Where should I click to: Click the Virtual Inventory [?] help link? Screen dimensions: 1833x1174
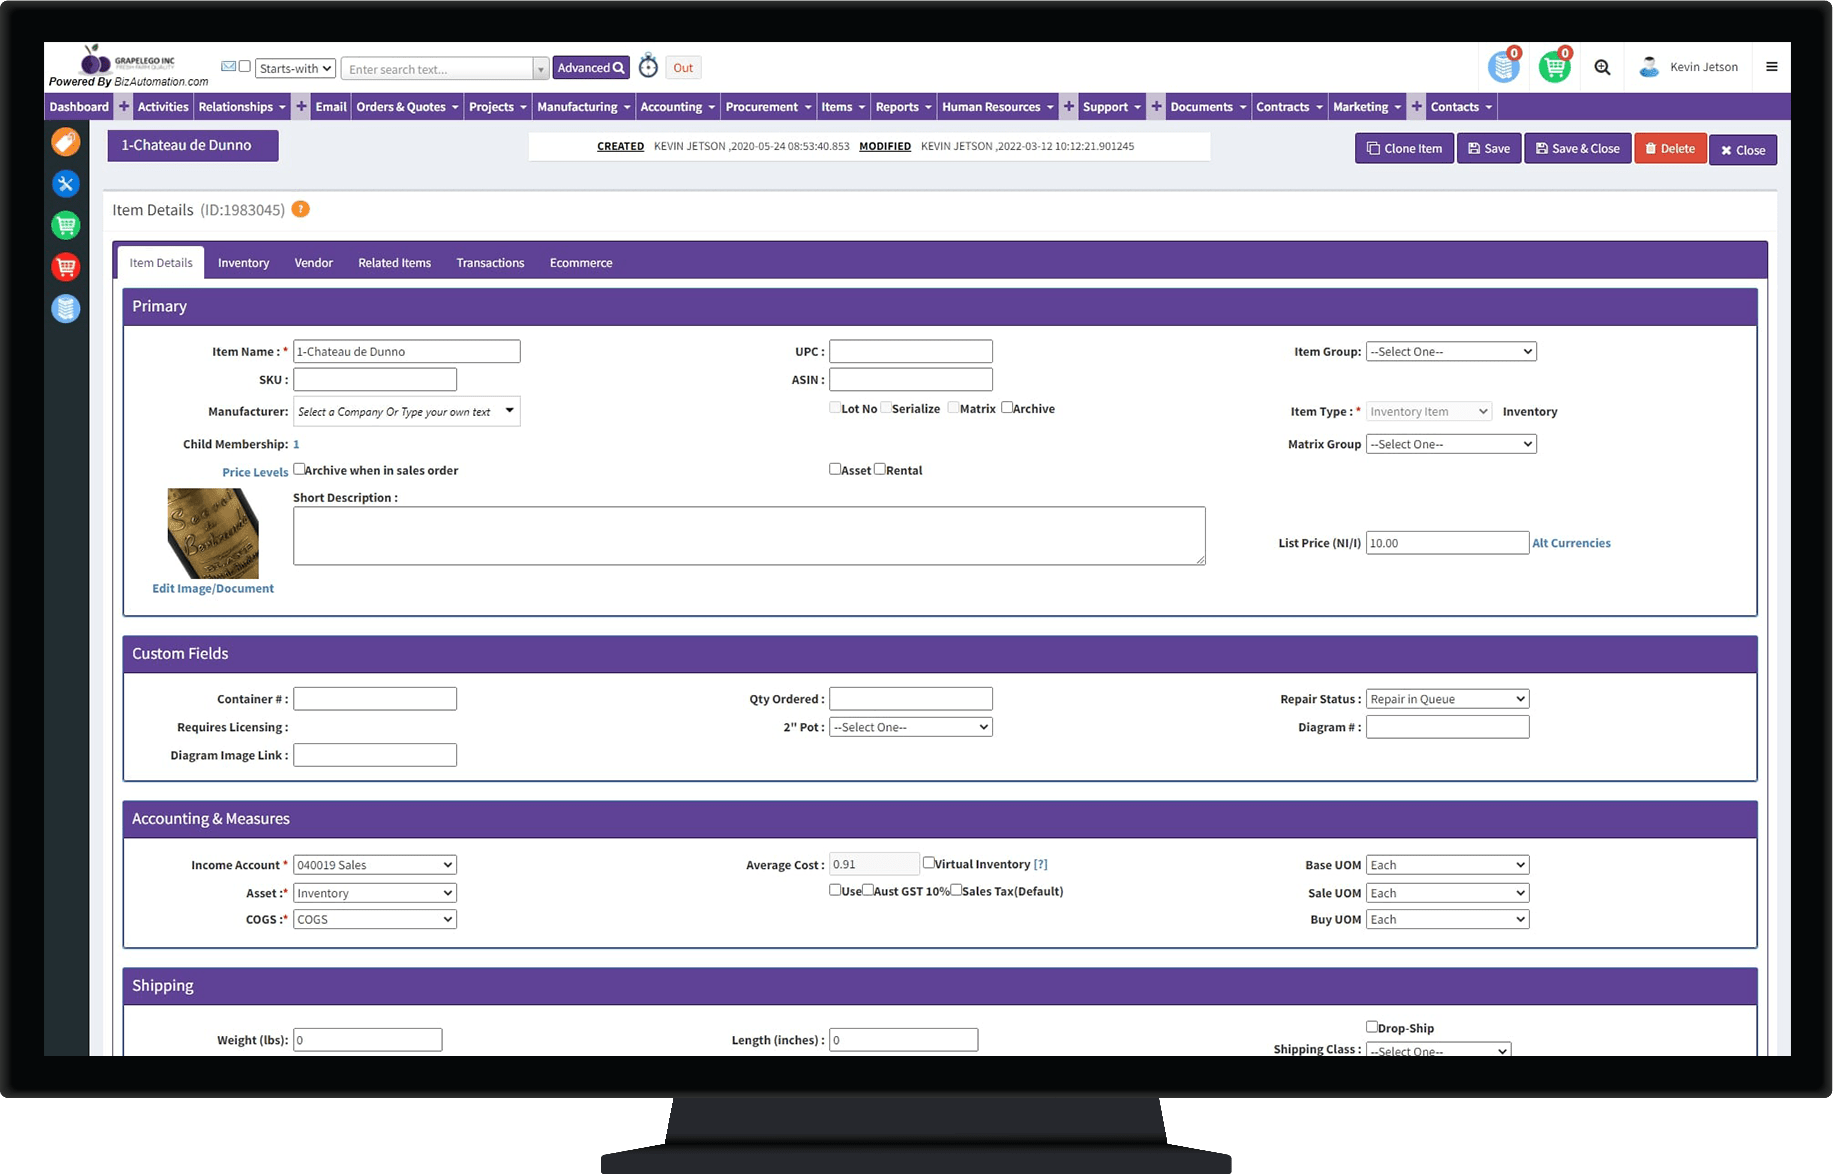pyautogui.click(x=1041, y=864)
